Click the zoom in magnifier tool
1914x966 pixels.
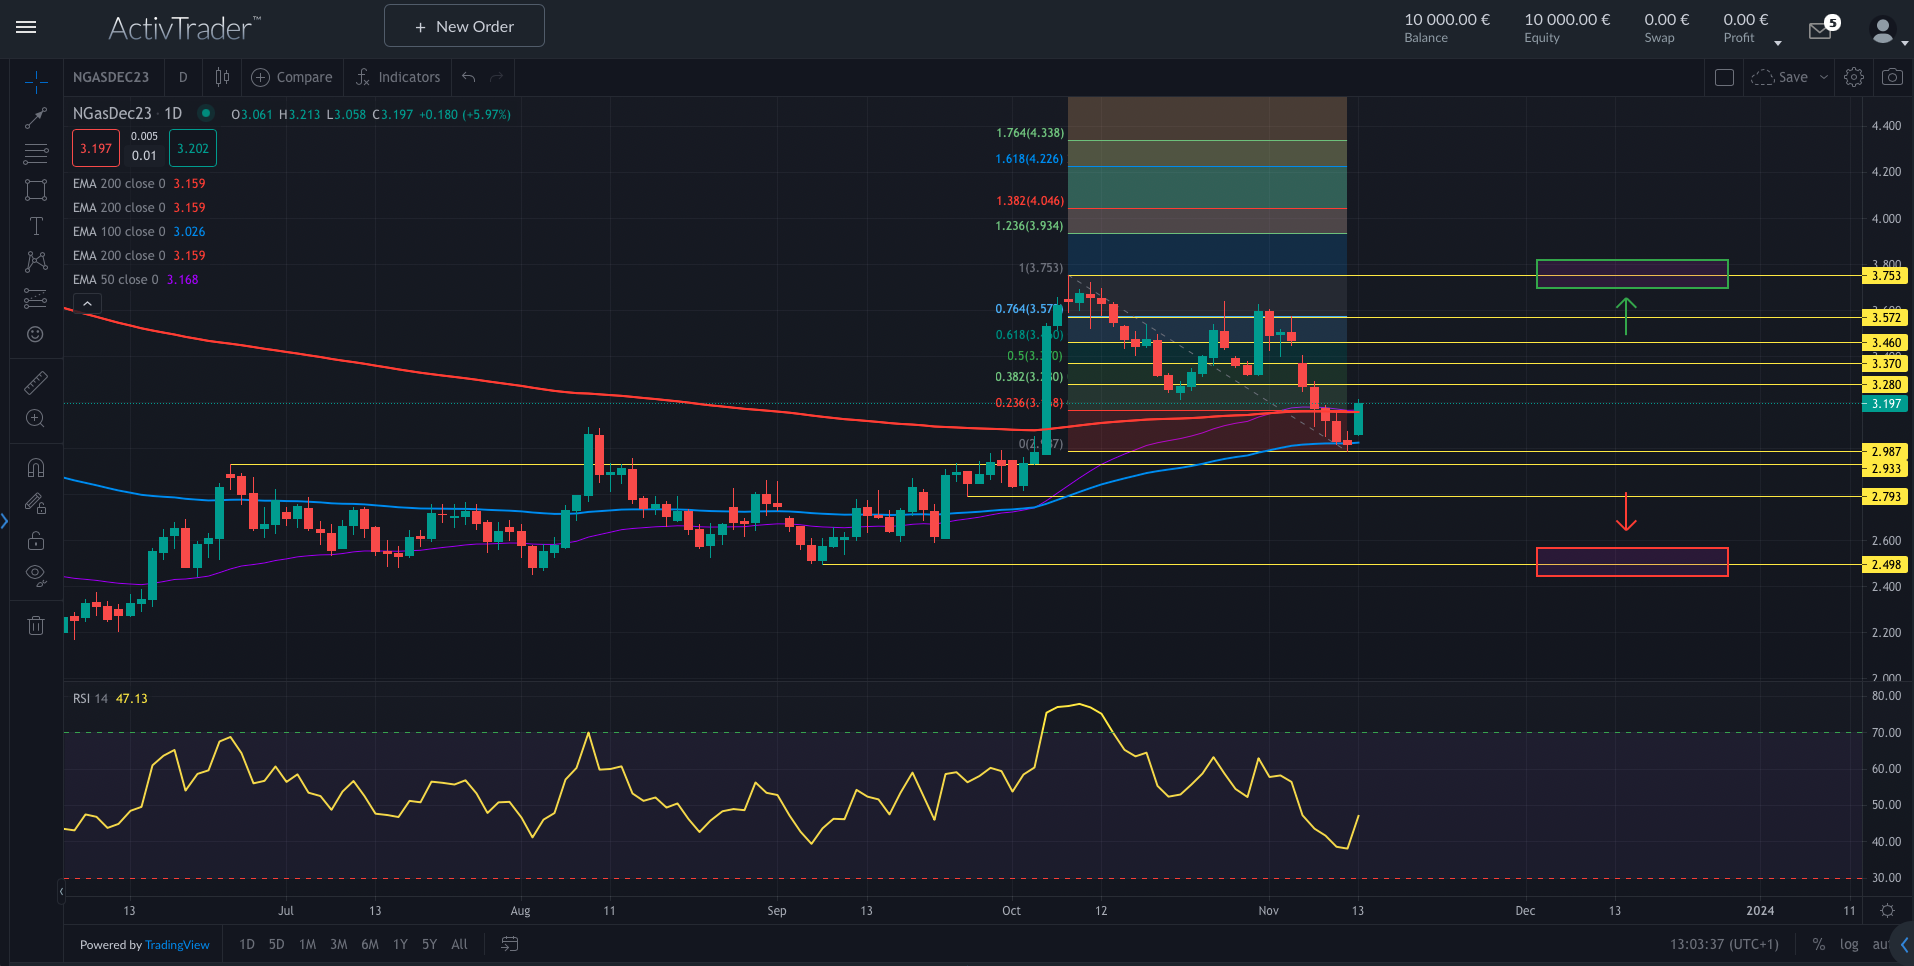coord(36,419)
